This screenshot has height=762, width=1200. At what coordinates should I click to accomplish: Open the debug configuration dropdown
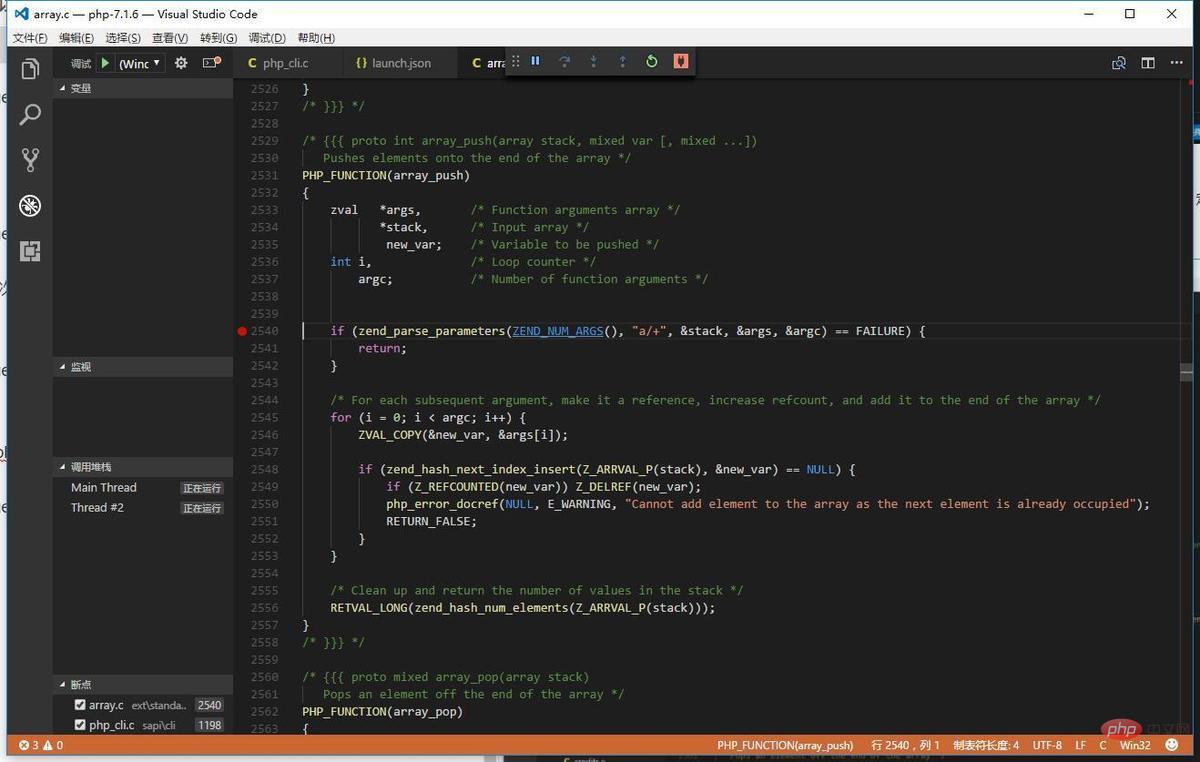tap(140, 63)
